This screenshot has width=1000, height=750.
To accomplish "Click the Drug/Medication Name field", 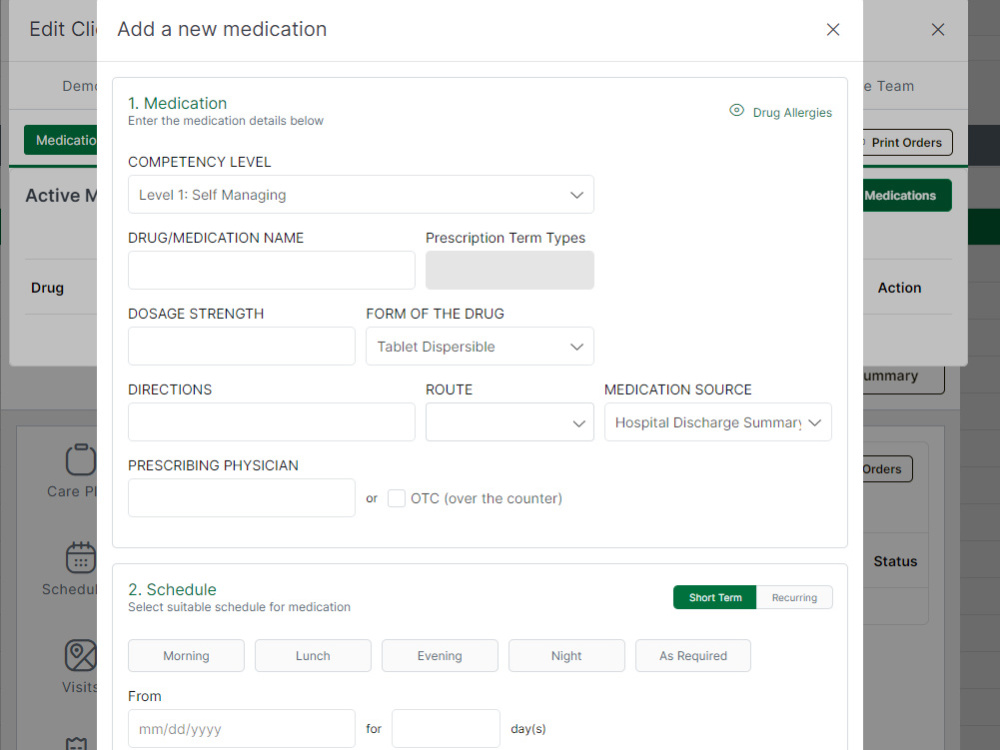I will click(271, 270).
